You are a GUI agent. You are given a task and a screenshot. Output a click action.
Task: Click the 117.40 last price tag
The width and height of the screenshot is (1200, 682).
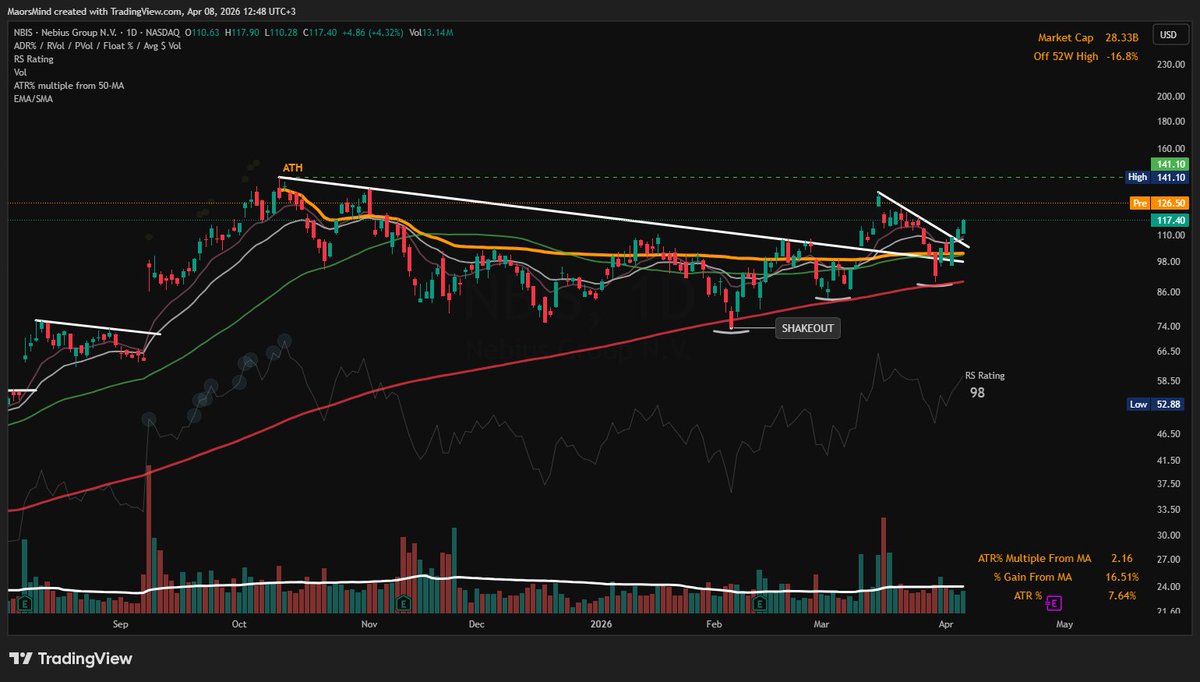click(1170, 219)
